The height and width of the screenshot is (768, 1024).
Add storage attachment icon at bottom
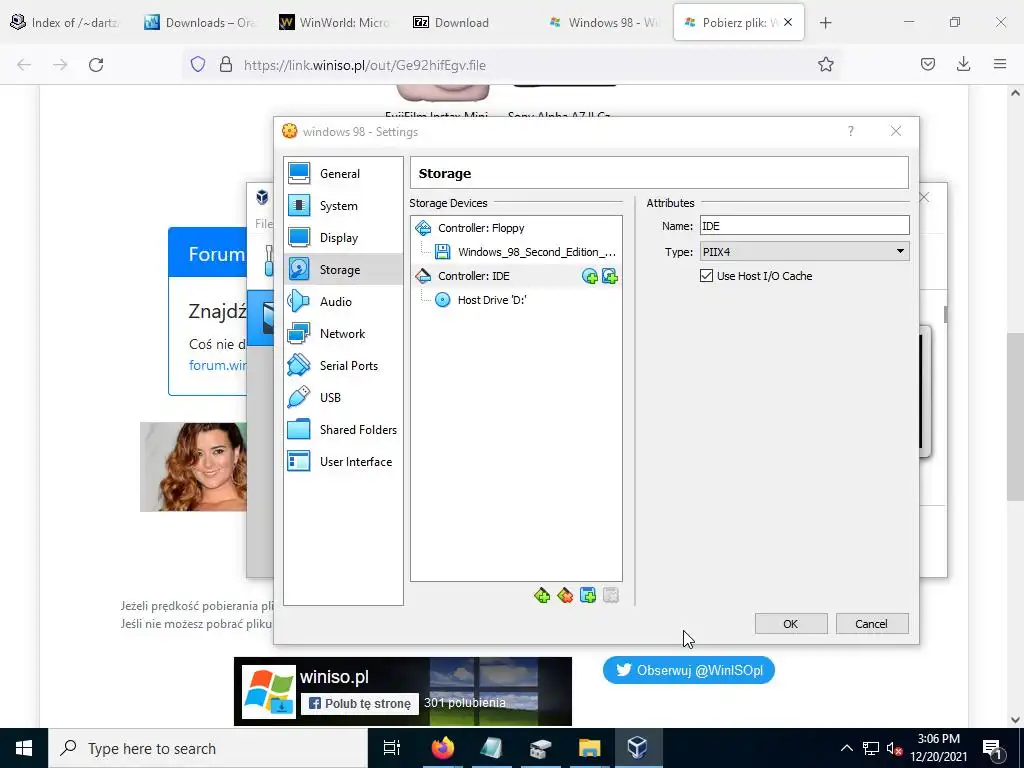(x=588, y=596)
